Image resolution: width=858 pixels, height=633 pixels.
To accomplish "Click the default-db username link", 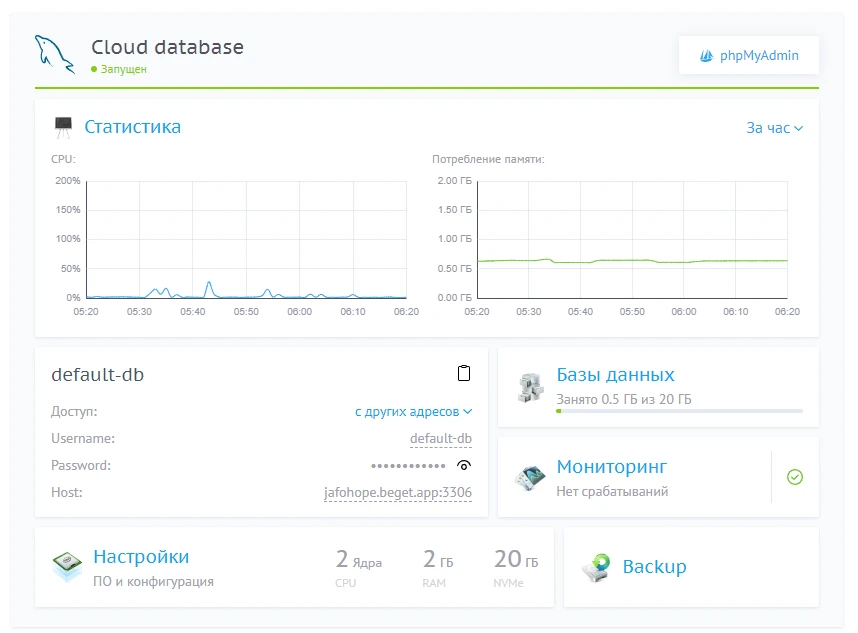I will coord(440,438).
